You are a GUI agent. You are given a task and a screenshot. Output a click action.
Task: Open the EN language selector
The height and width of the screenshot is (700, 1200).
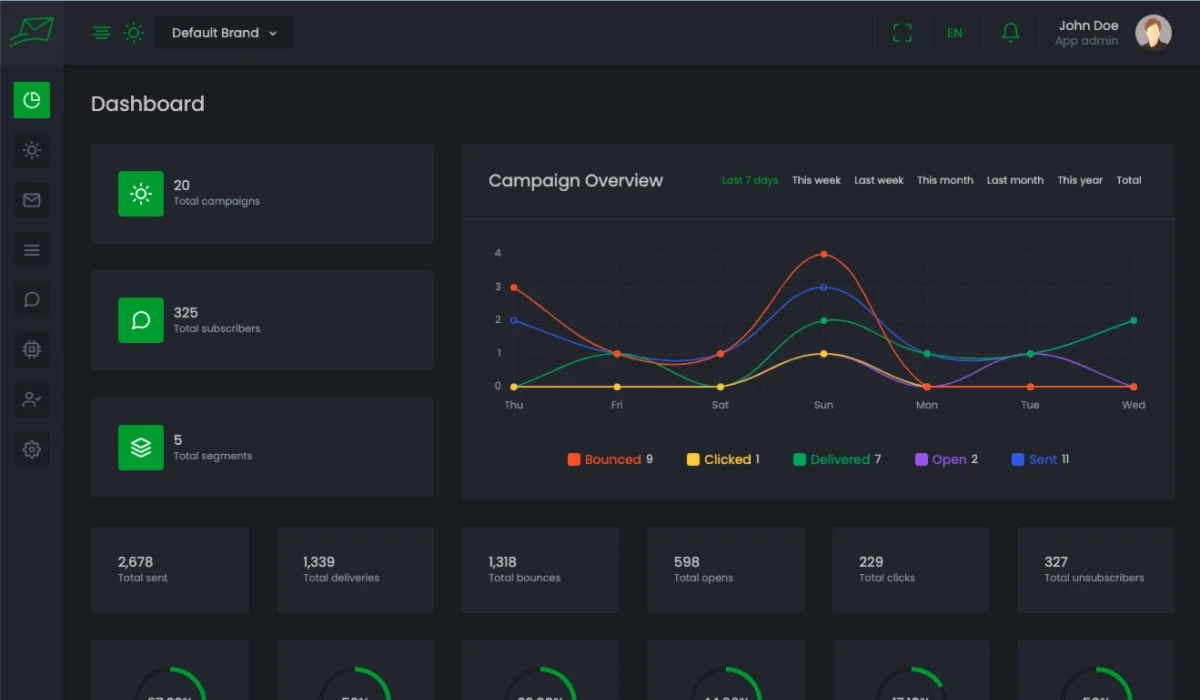click(x=954, y=33)
